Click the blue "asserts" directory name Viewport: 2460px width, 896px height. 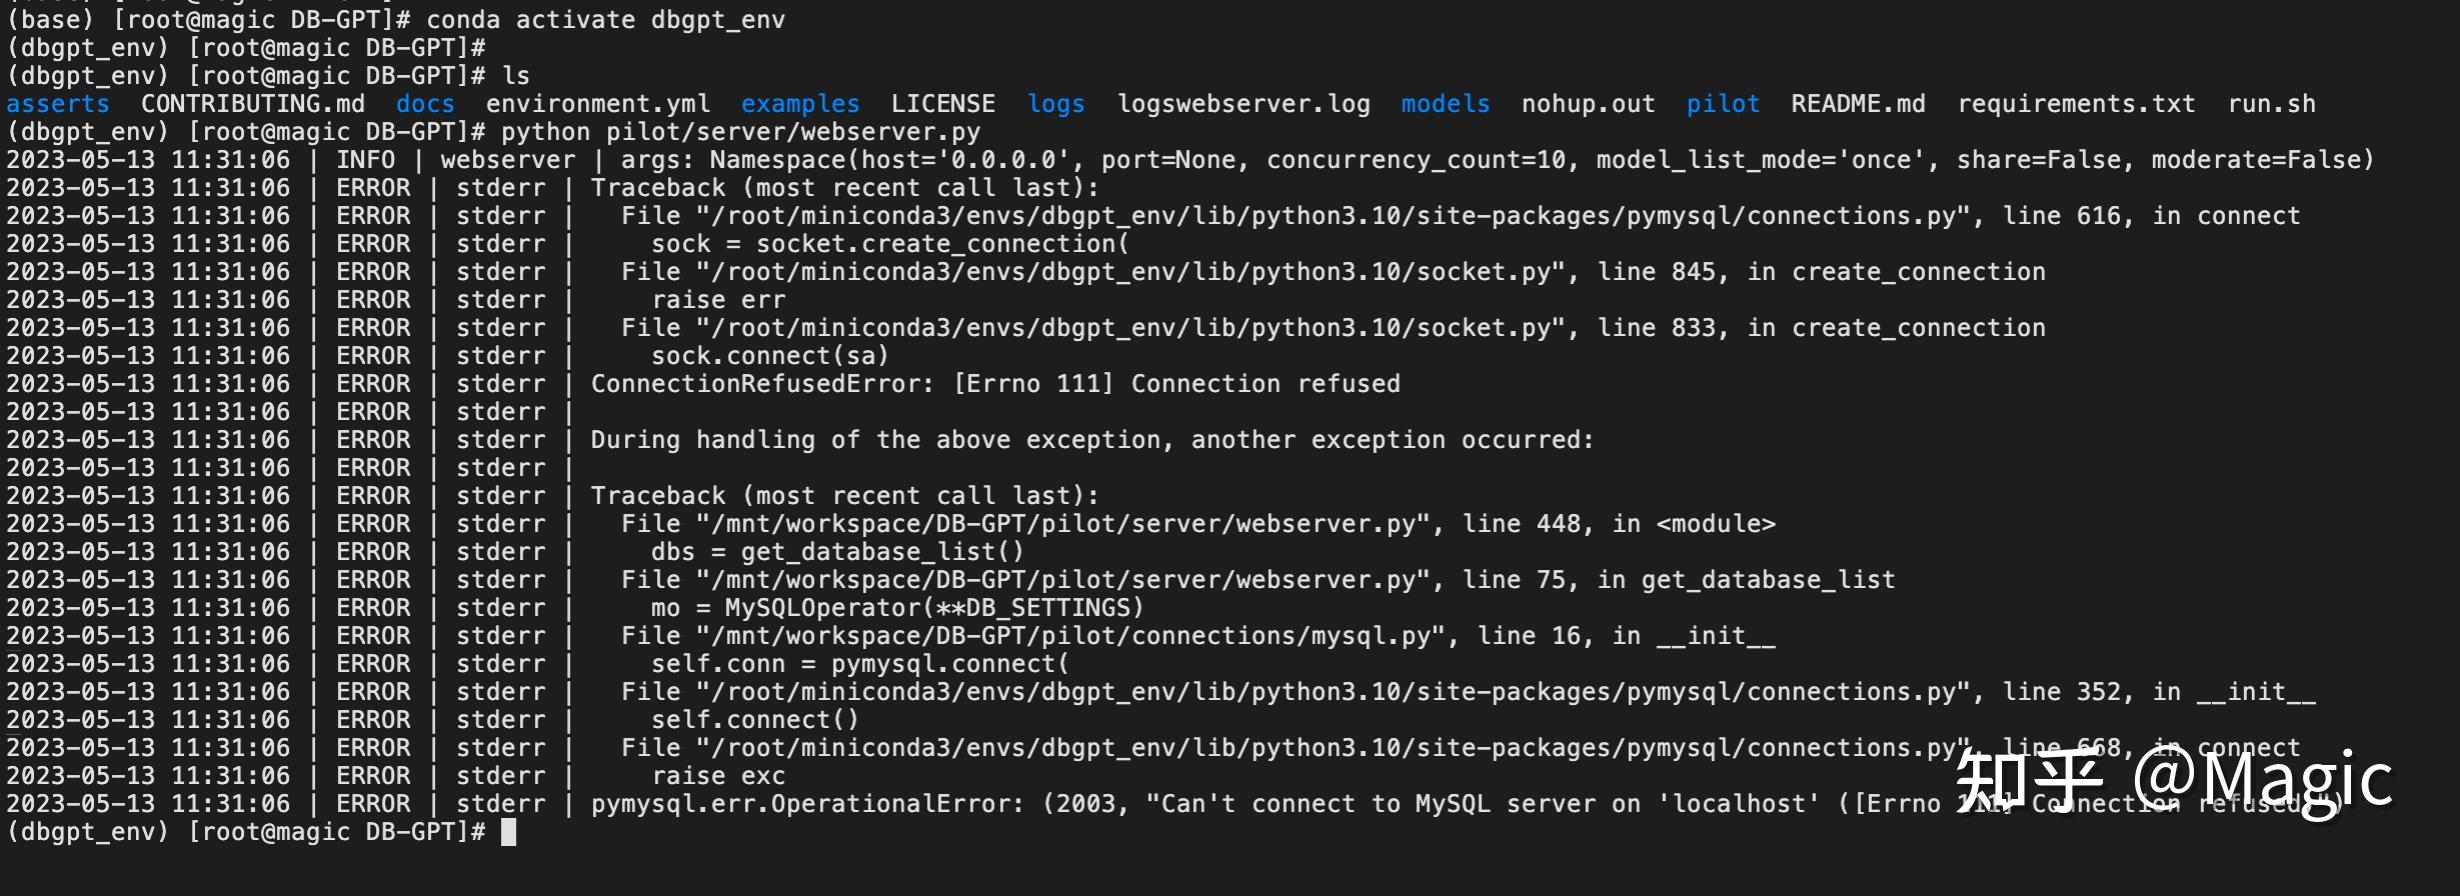coord(58,104)
